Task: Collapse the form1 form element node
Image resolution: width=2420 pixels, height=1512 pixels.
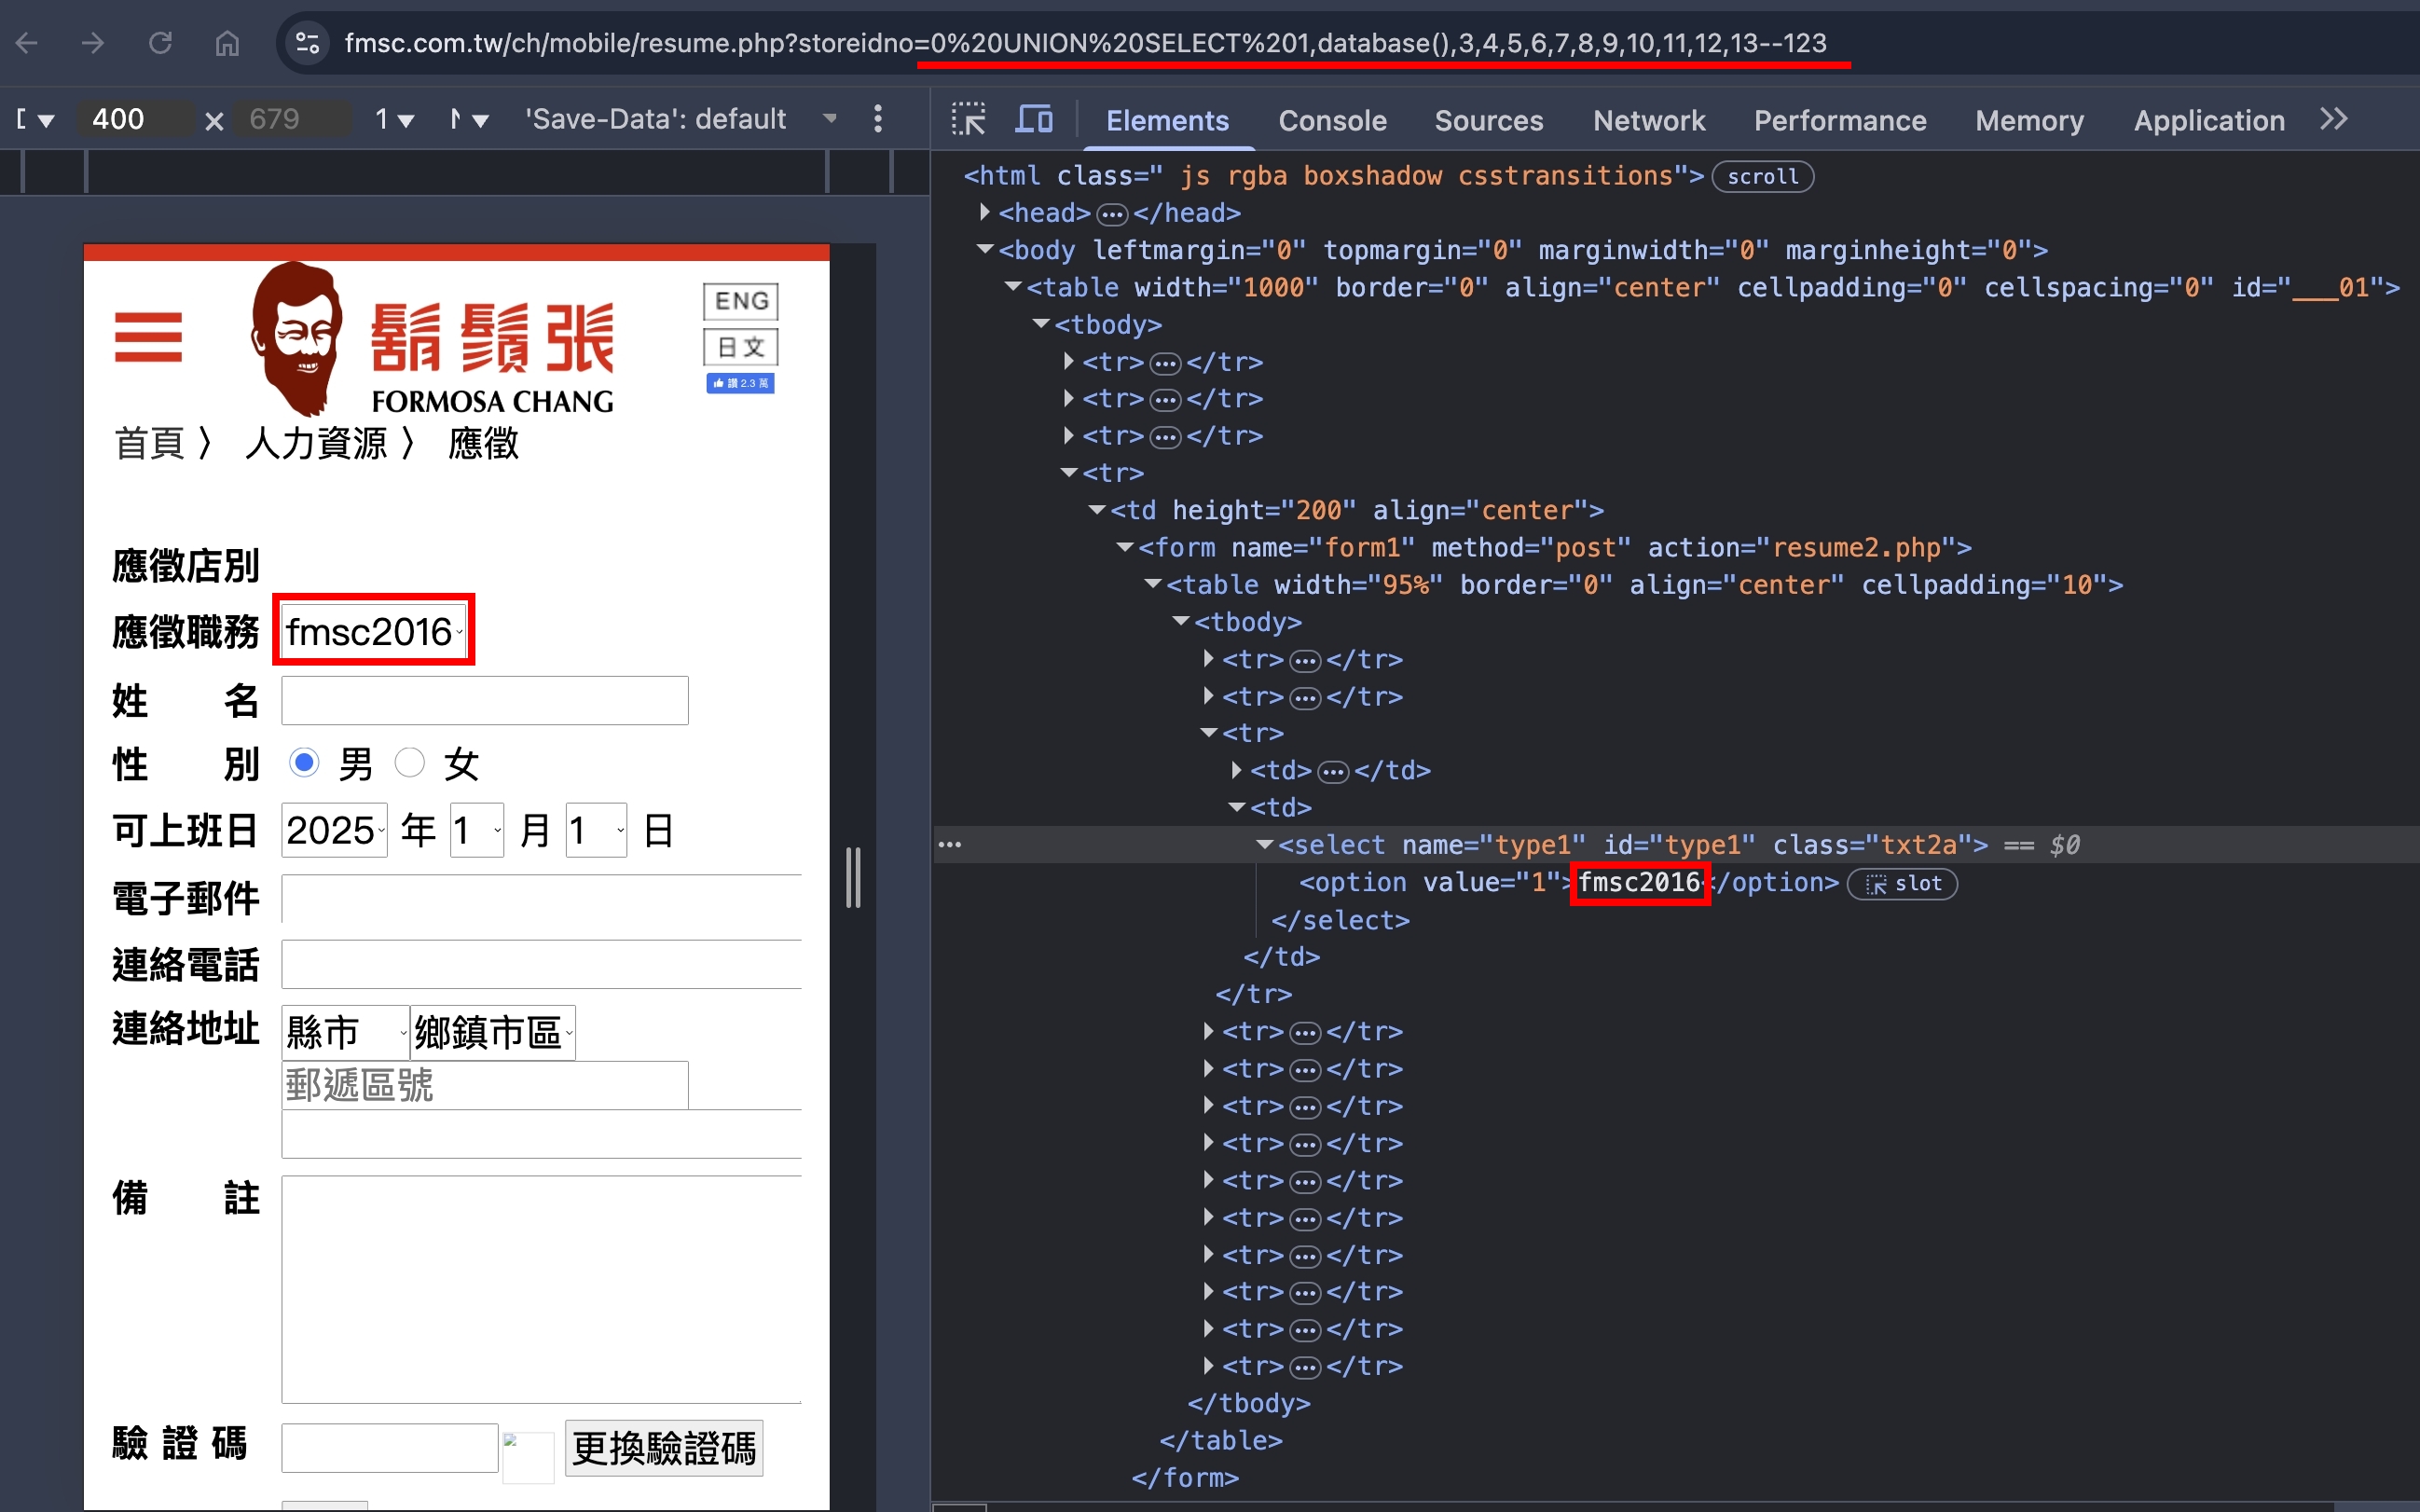Action: (1125, 547)
